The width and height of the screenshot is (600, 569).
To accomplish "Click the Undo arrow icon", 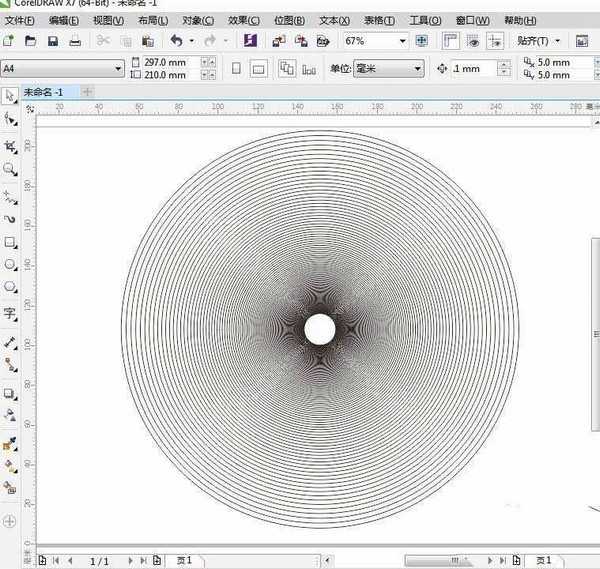I will pos(177,41).
